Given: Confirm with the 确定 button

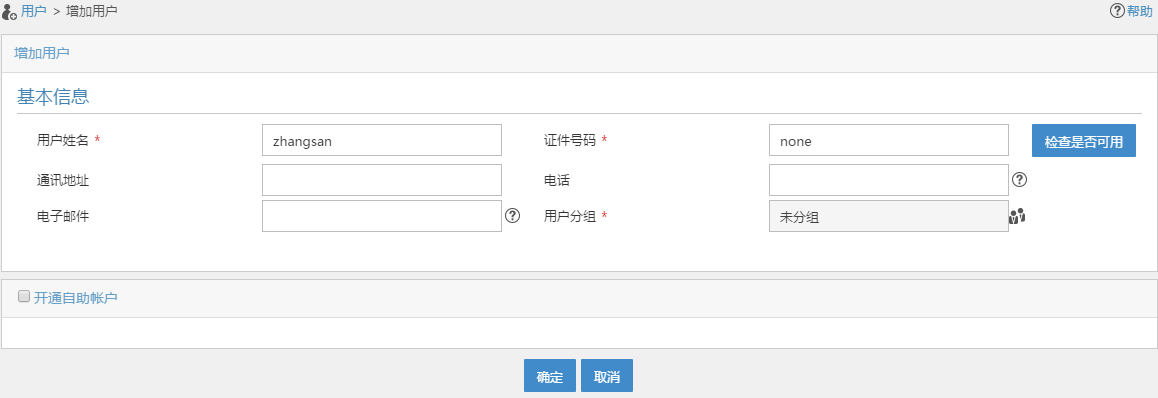Looking at the screenshot, I should [x=550, y=376].
